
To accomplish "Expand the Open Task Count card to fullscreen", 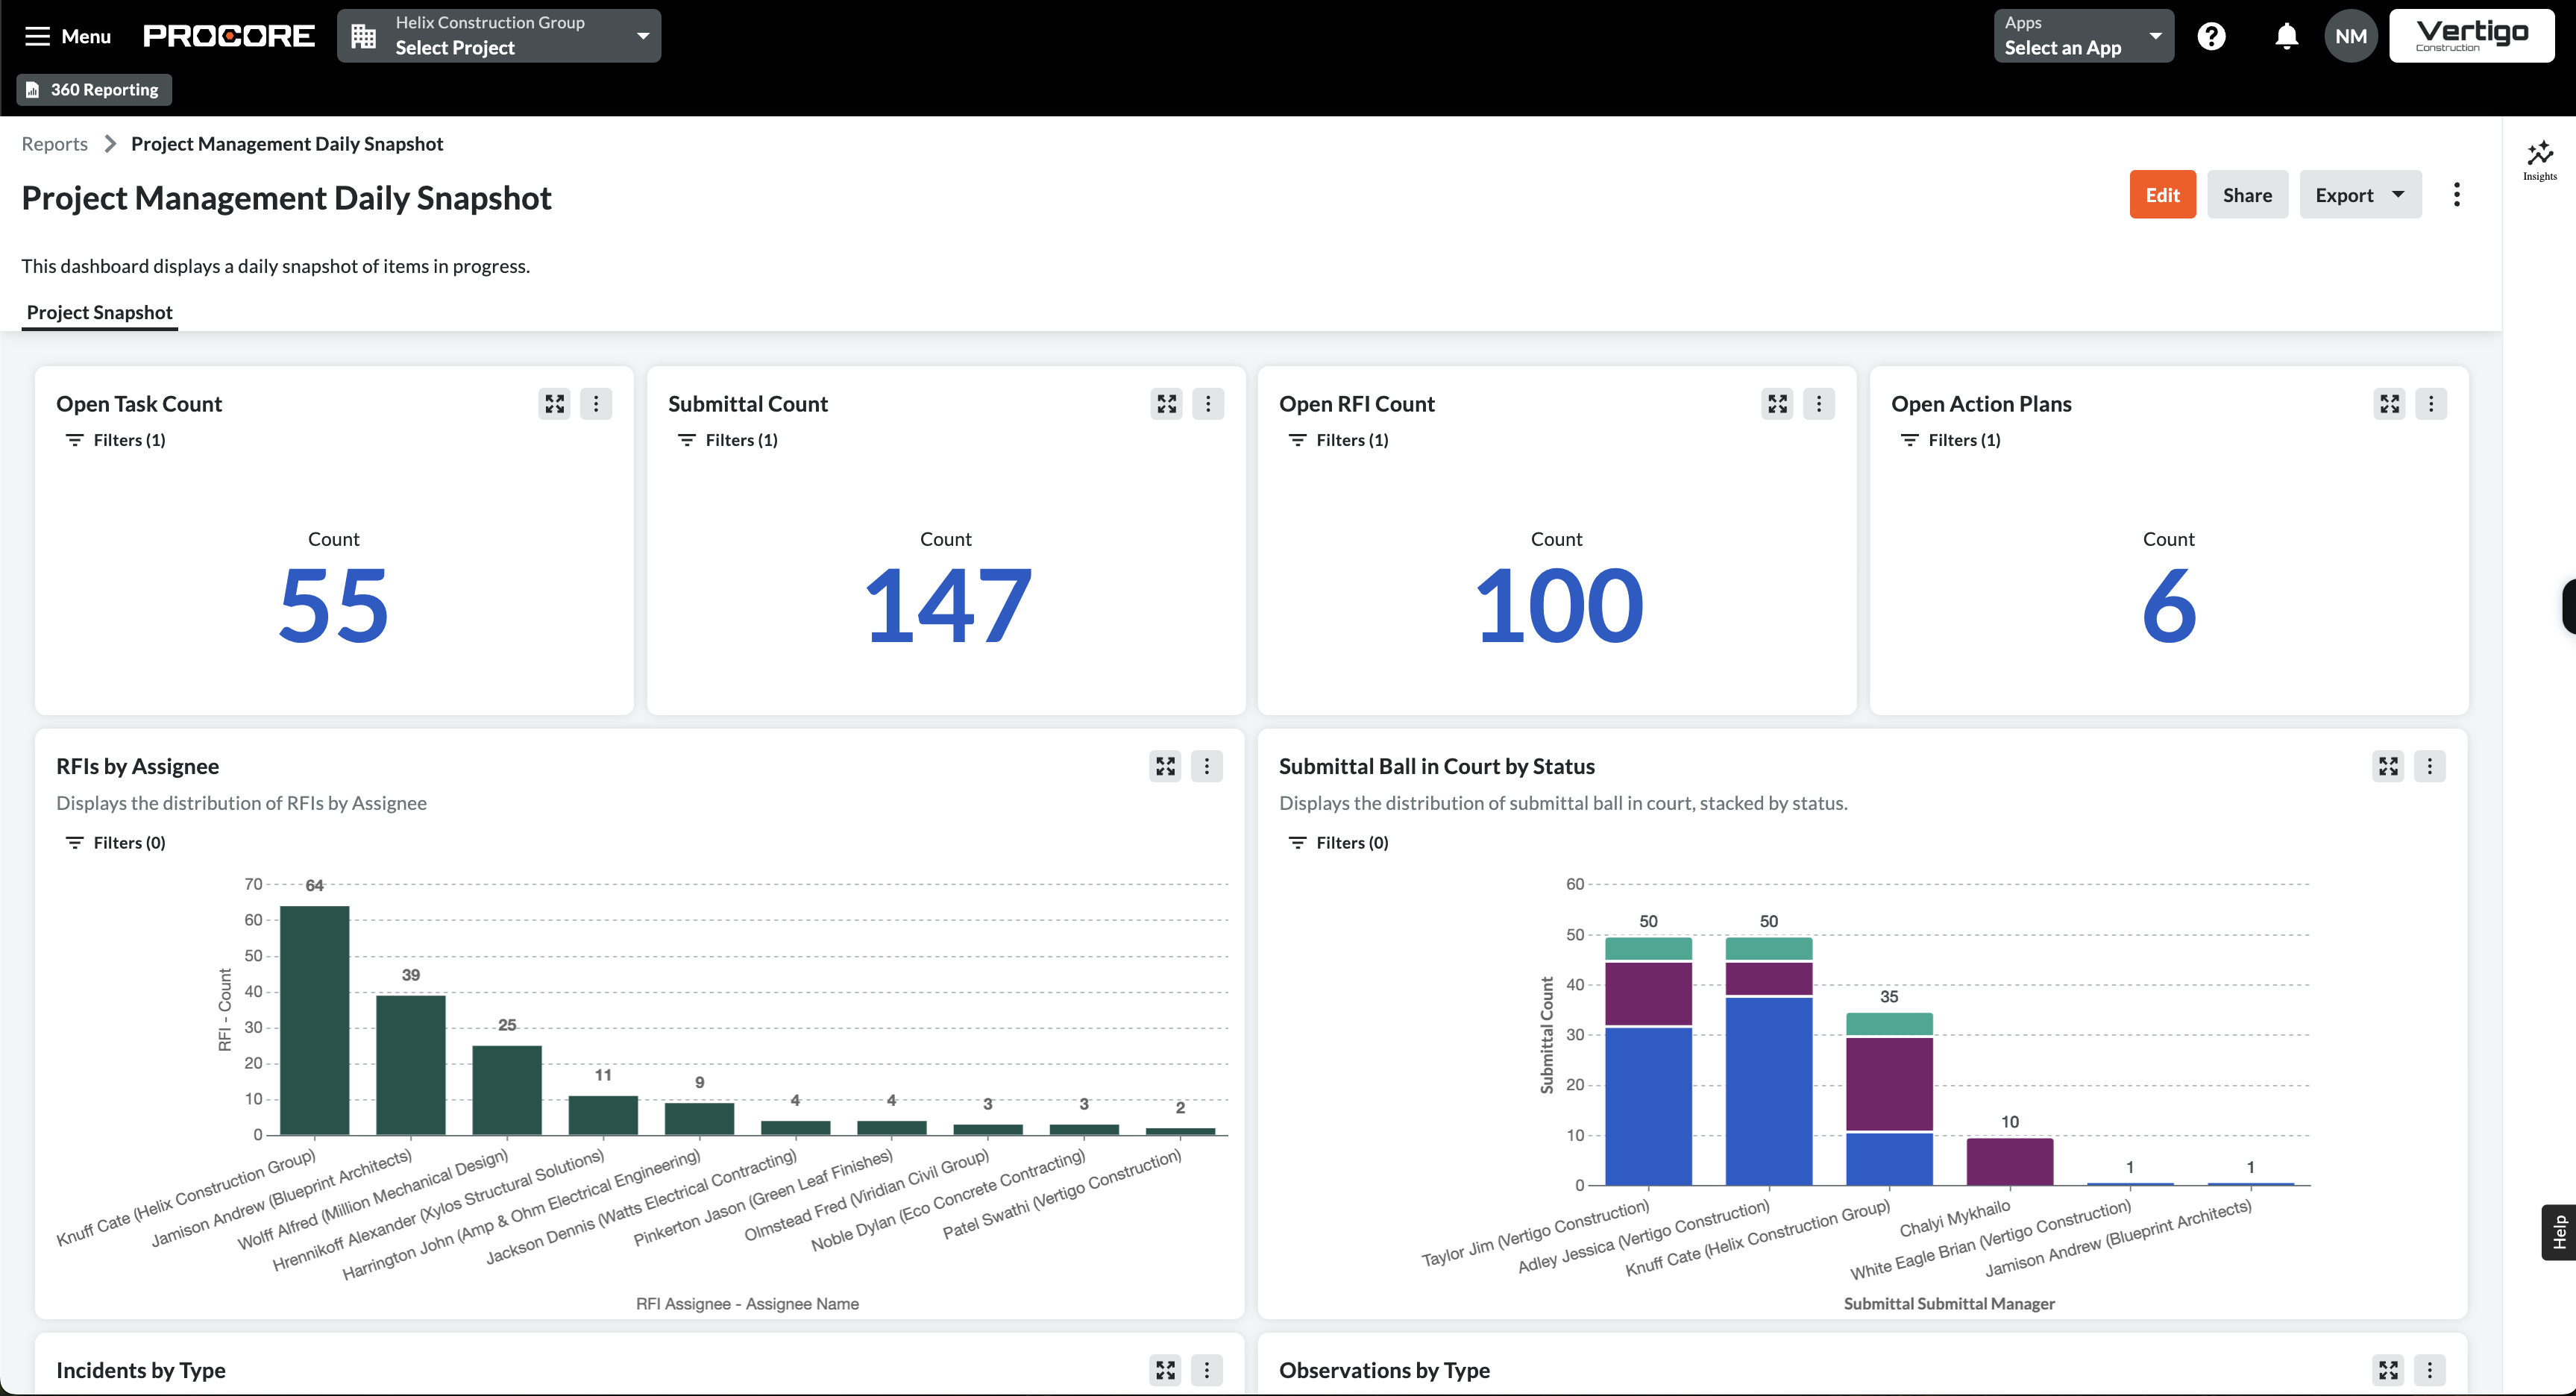I will (553, 404).
